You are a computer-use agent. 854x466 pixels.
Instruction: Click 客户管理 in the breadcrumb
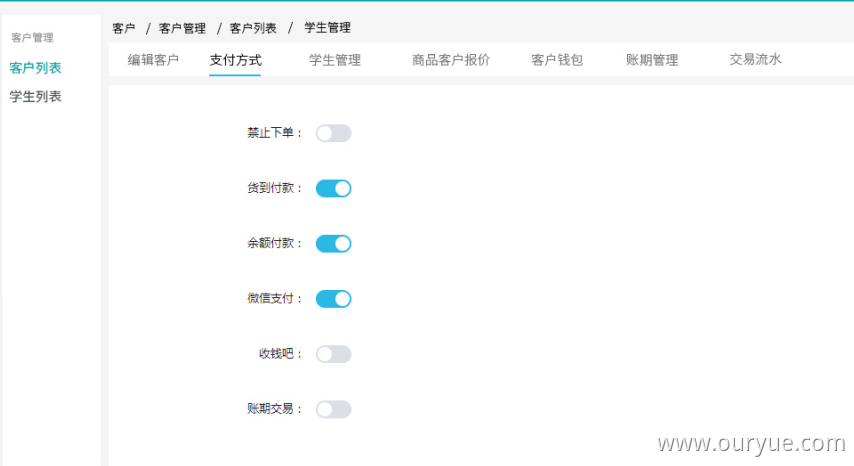(x=182, y=28)
